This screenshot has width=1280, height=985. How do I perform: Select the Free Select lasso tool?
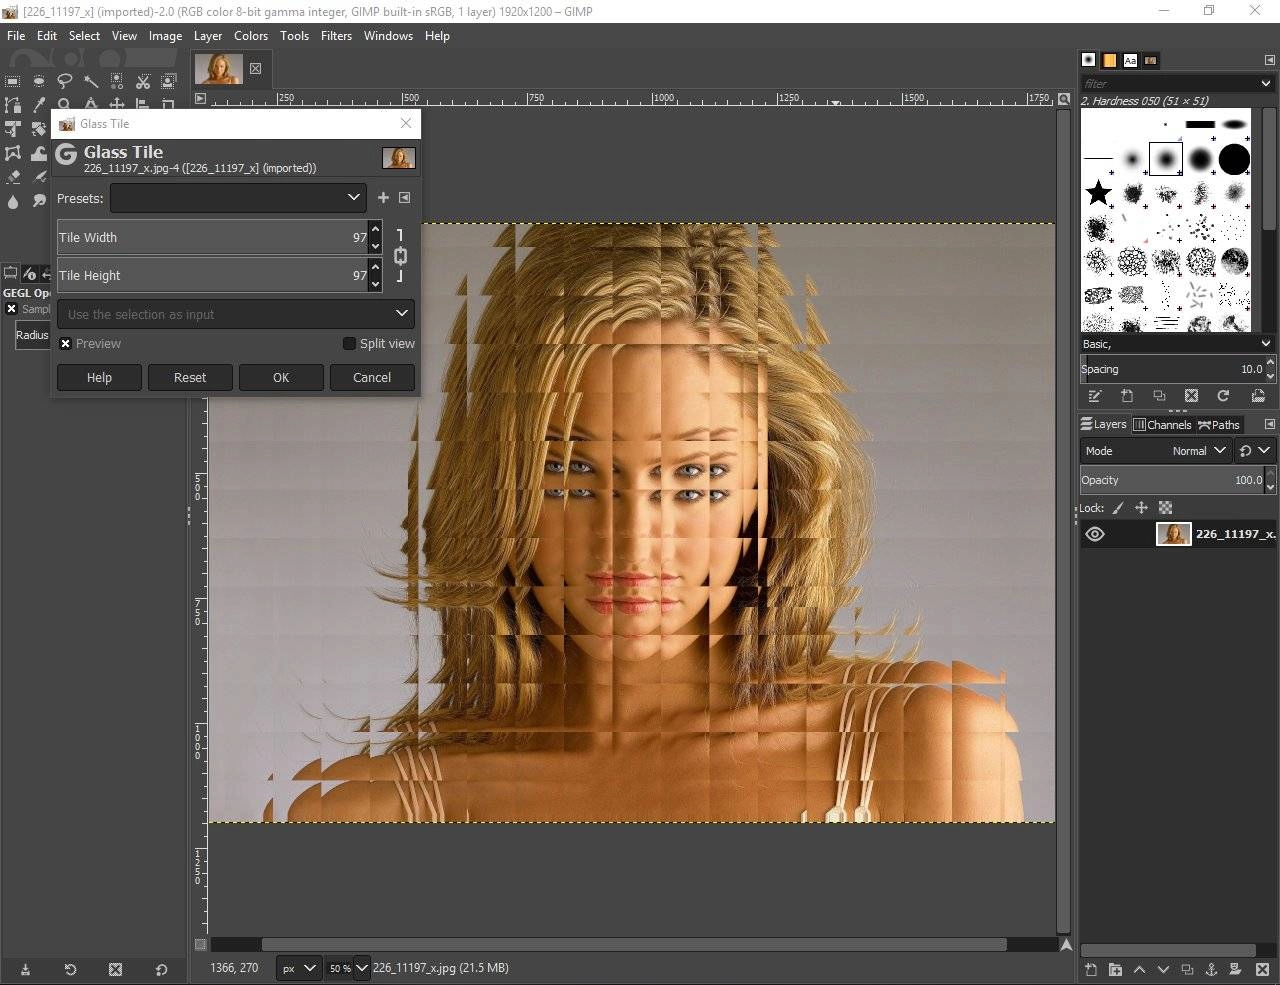65,81
